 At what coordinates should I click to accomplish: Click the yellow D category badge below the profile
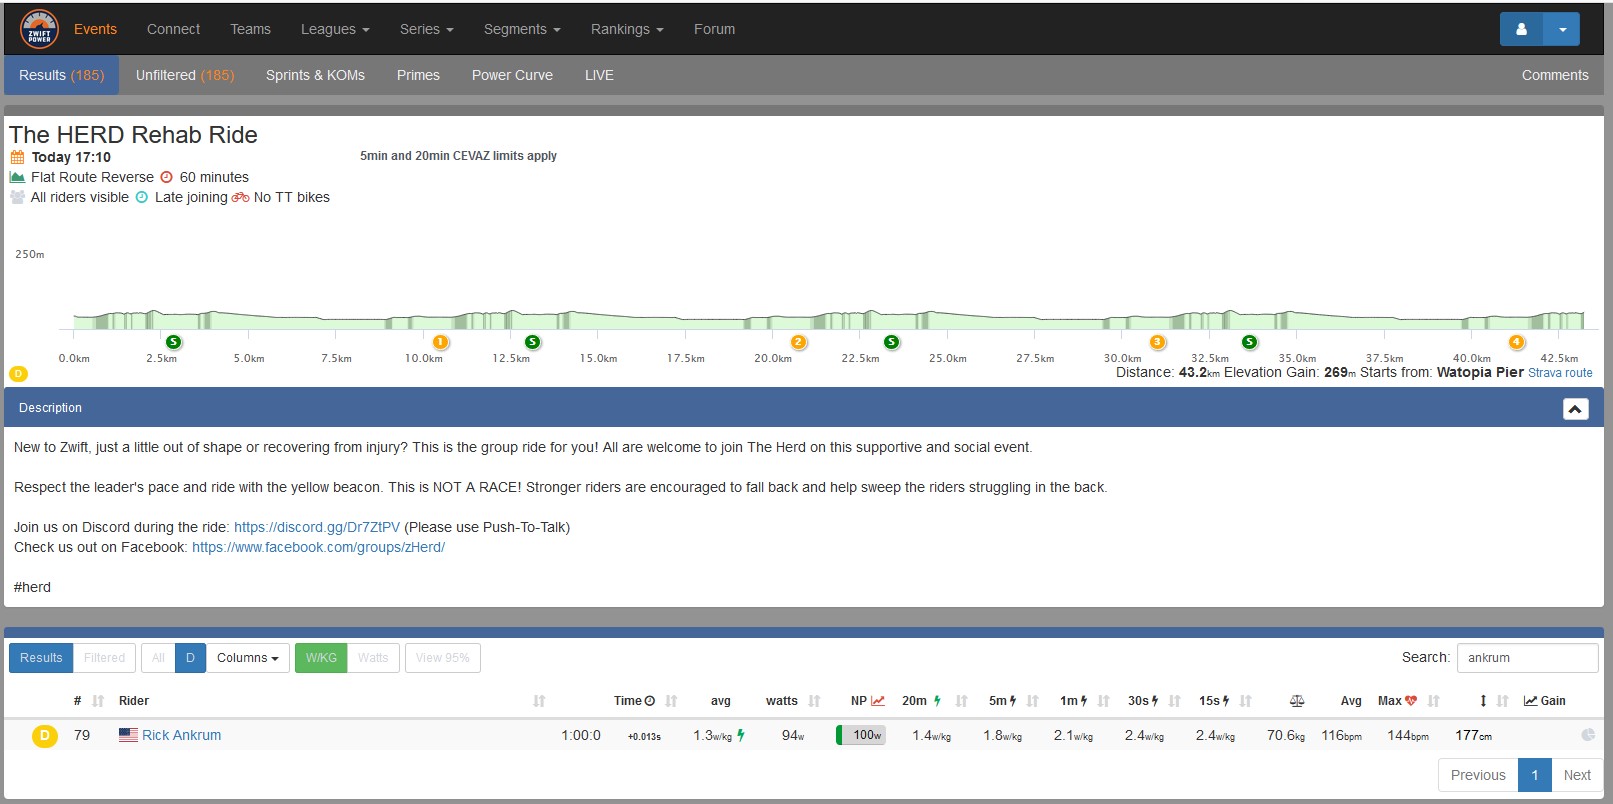point(18,374)
